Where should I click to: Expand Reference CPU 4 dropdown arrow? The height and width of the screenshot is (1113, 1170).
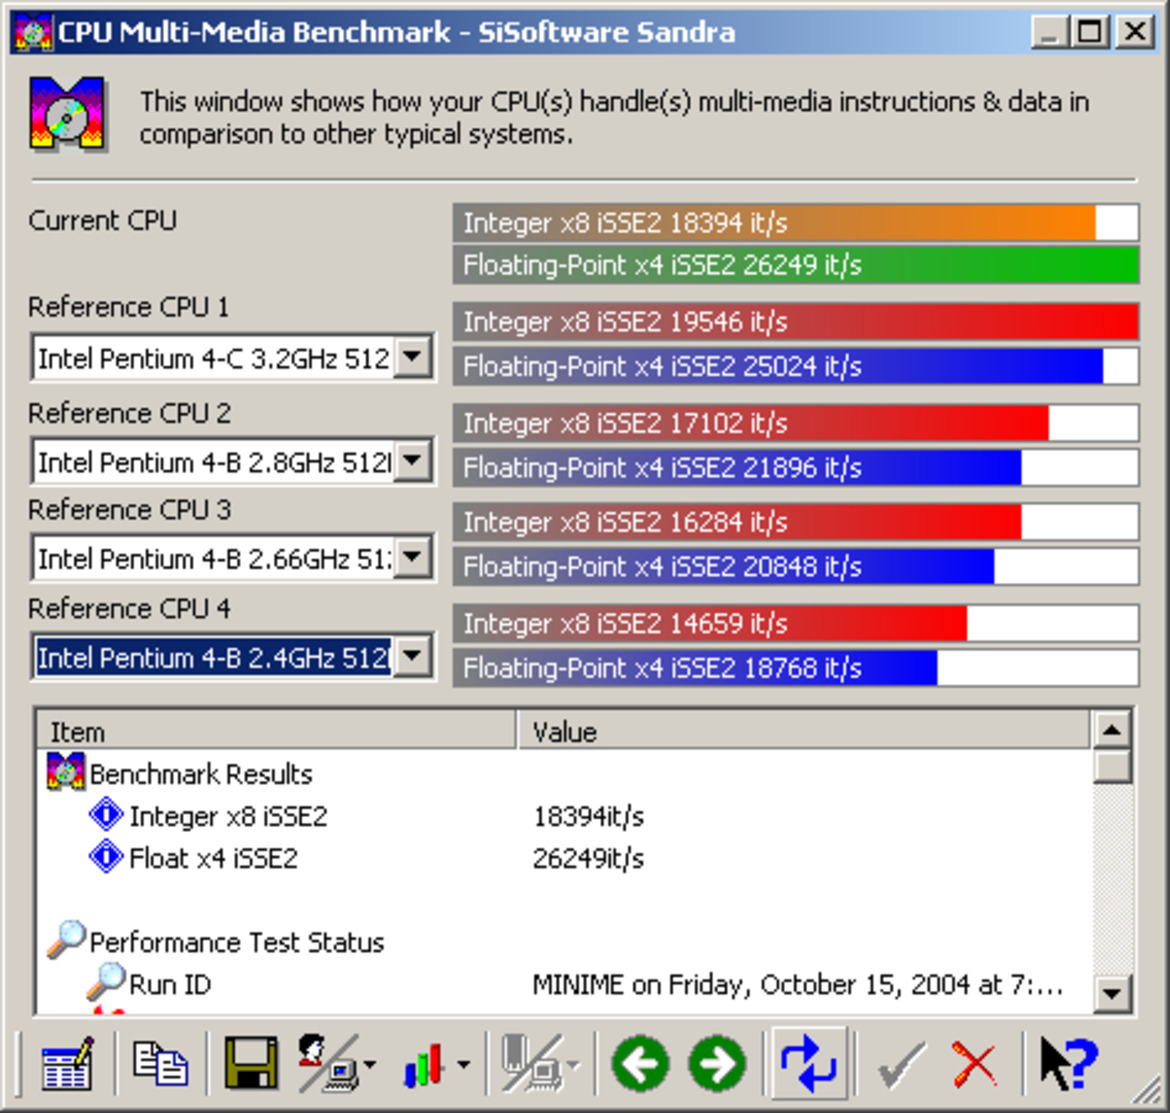pos(413,658)
